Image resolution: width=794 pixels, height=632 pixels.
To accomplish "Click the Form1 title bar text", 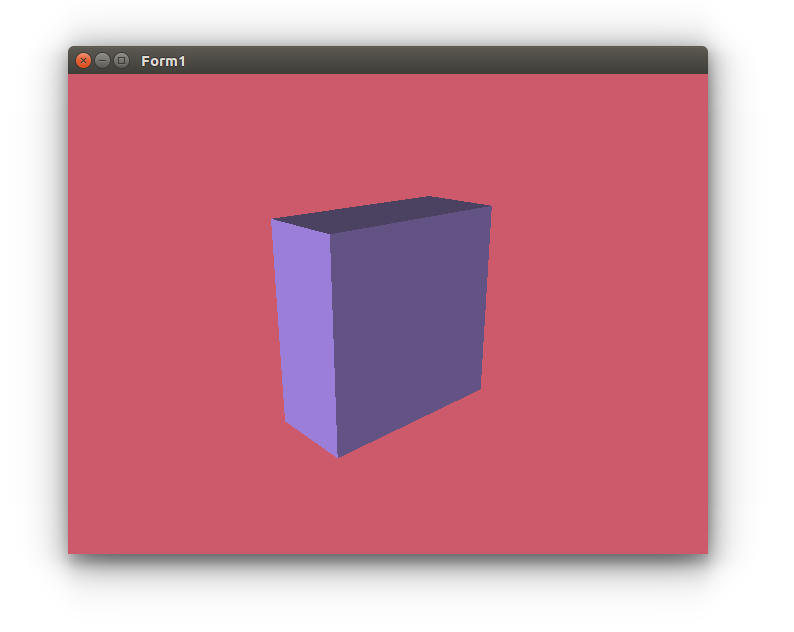I will pos(163,61).
